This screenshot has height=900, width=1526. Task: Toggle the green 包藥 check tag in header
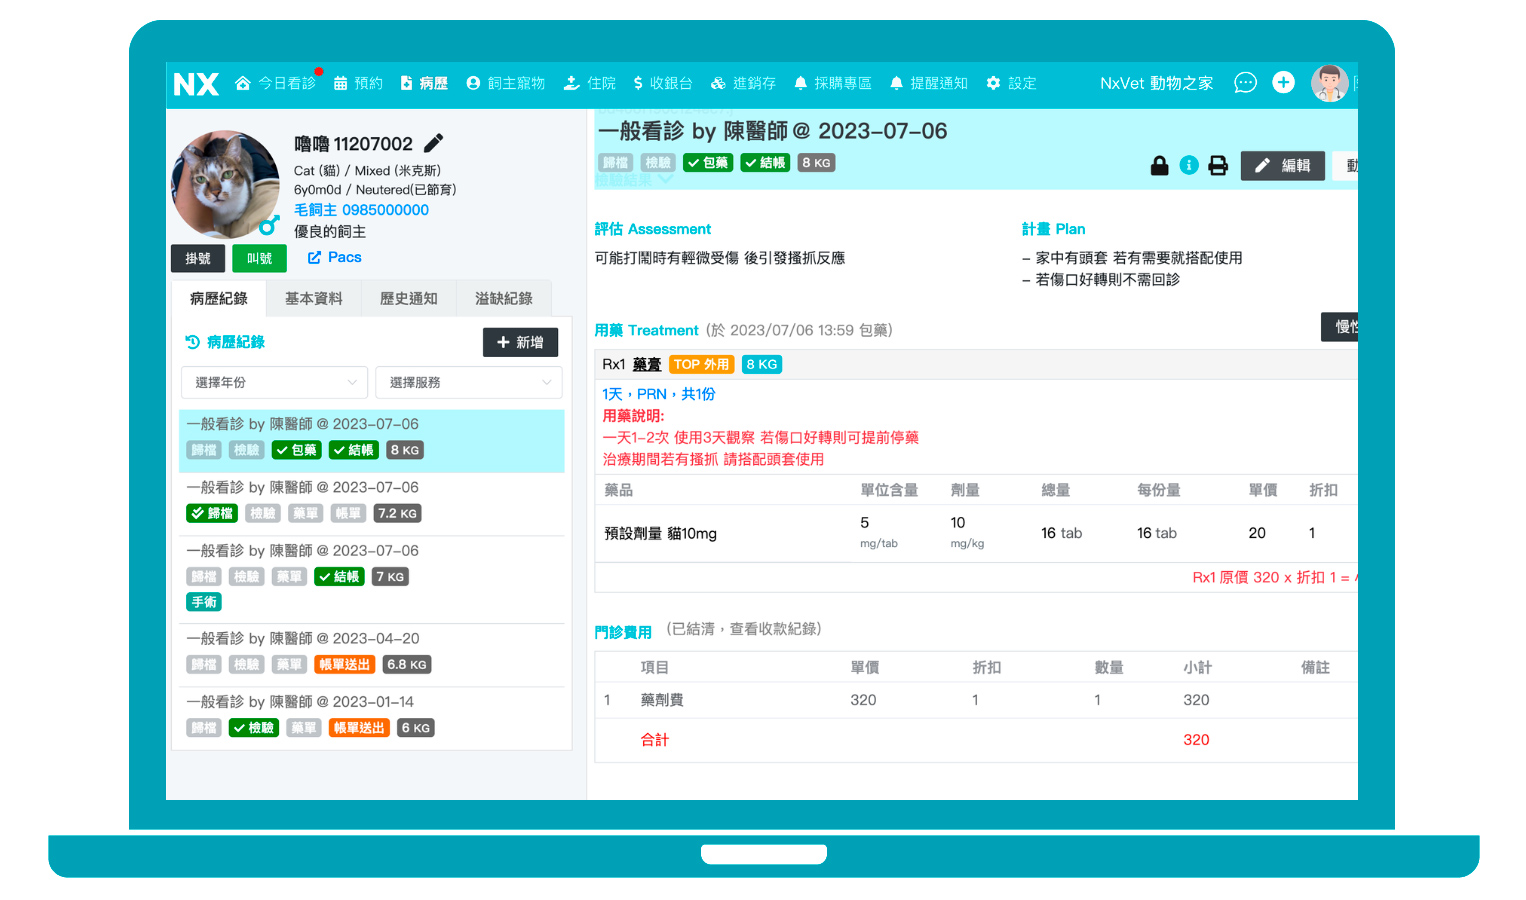click(708, 163)
